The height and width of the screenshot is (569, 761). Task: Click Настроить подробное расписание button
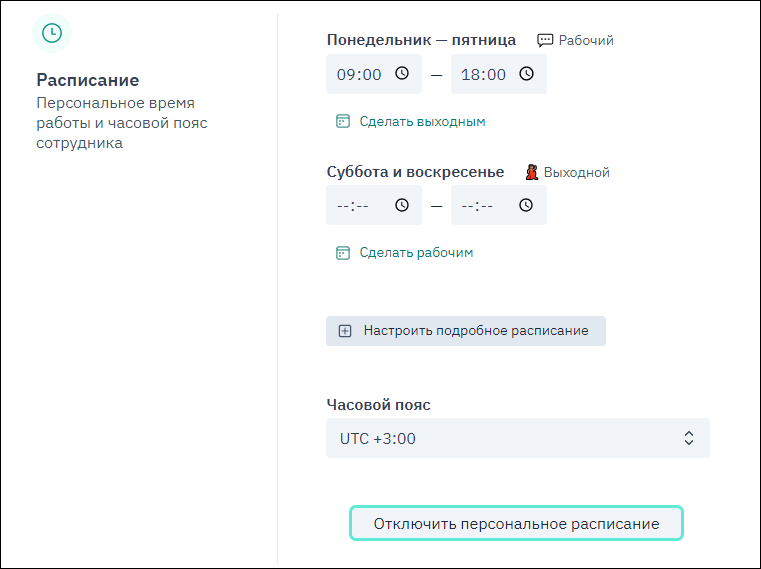(x=466, y=331)
